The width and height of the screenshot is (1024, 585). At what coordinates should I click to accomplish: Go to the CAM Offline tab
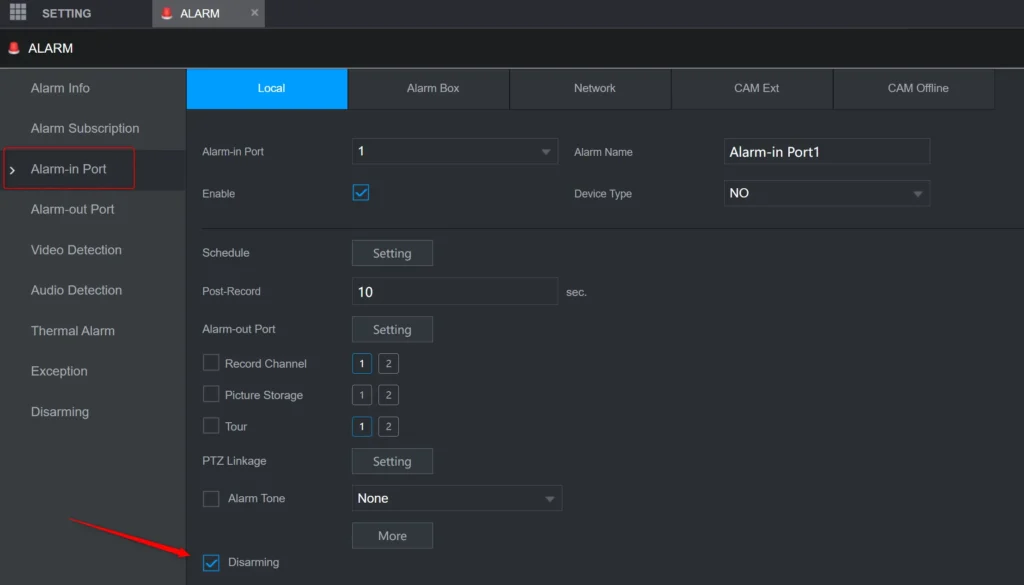click(914, 88)
